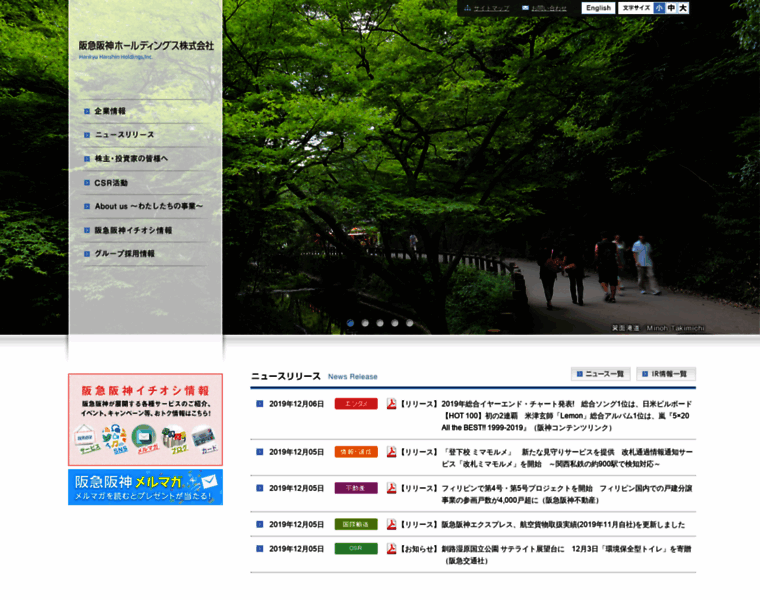The image size is (760, 600).
Task: Click the orange 情報・通信 category tag
Action: pos(356,452)
